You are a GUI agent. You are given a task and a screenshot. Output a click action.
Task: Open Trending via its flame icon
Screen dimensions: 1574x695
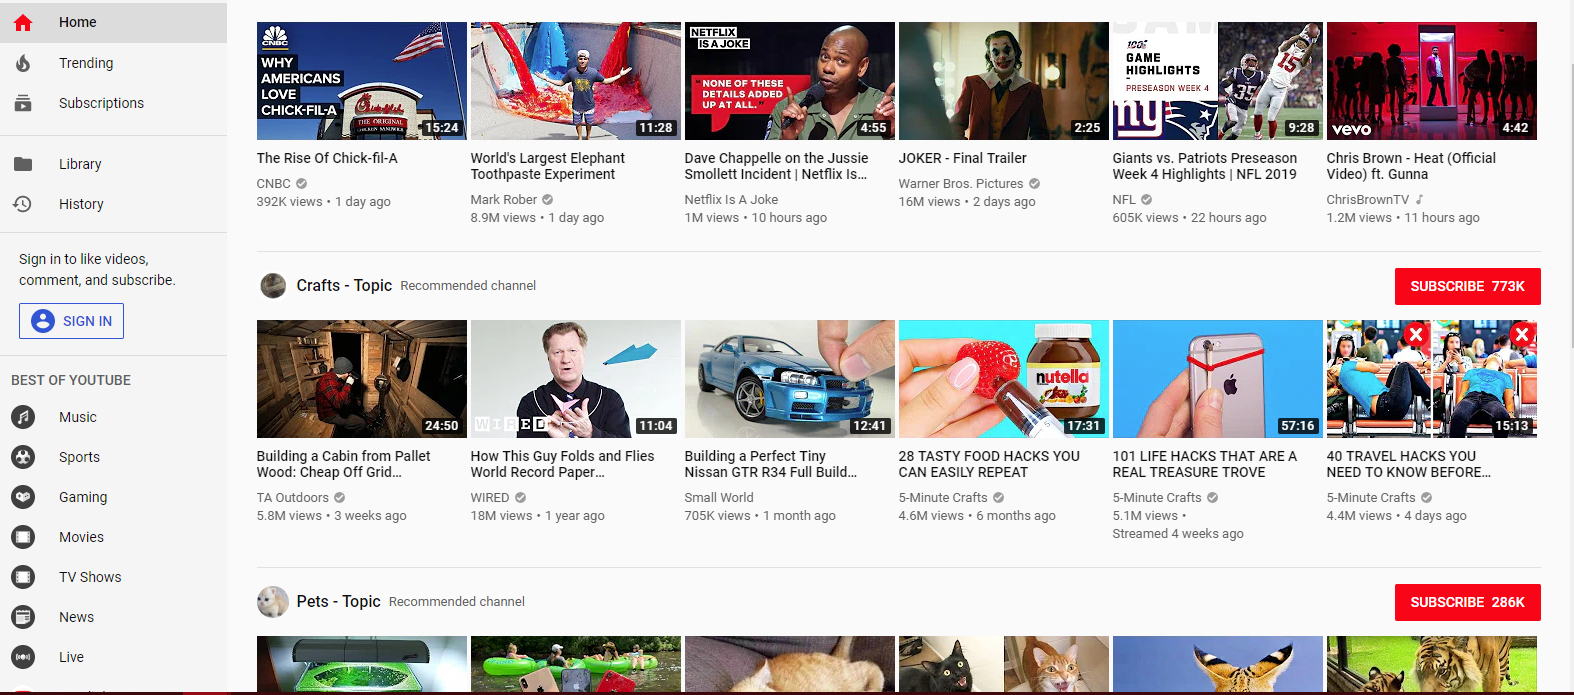click(23, 63)
